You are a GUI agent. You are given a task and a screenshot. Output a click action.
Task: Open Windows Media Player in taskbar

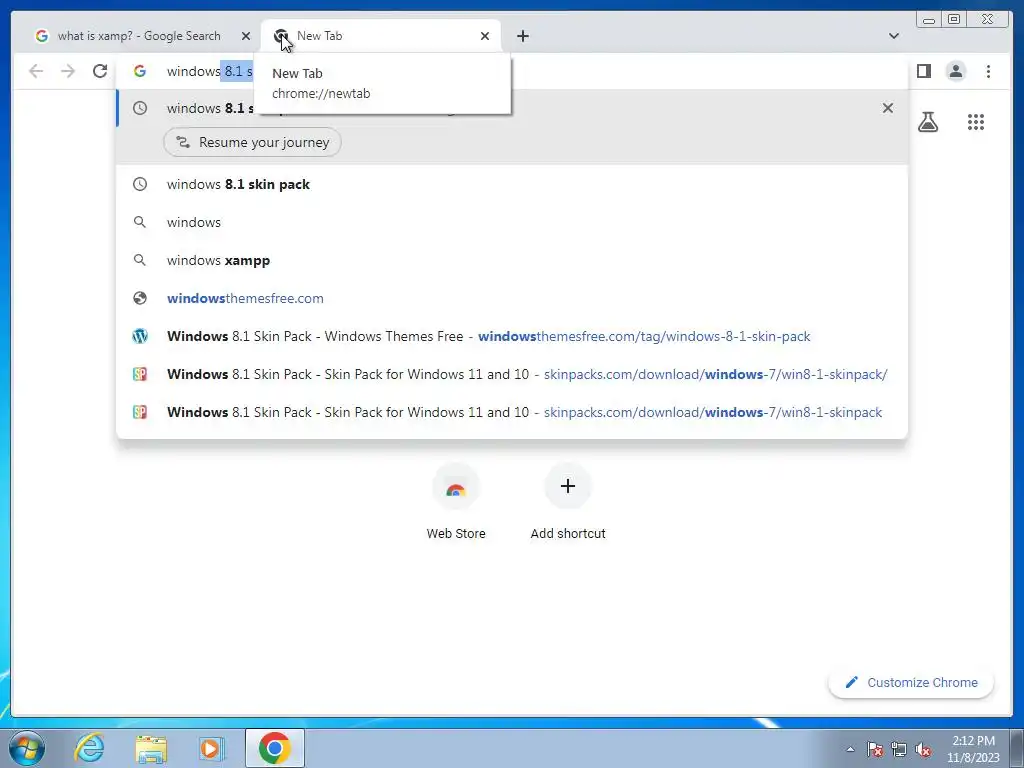pyautogui.click(x=211, y=748)
